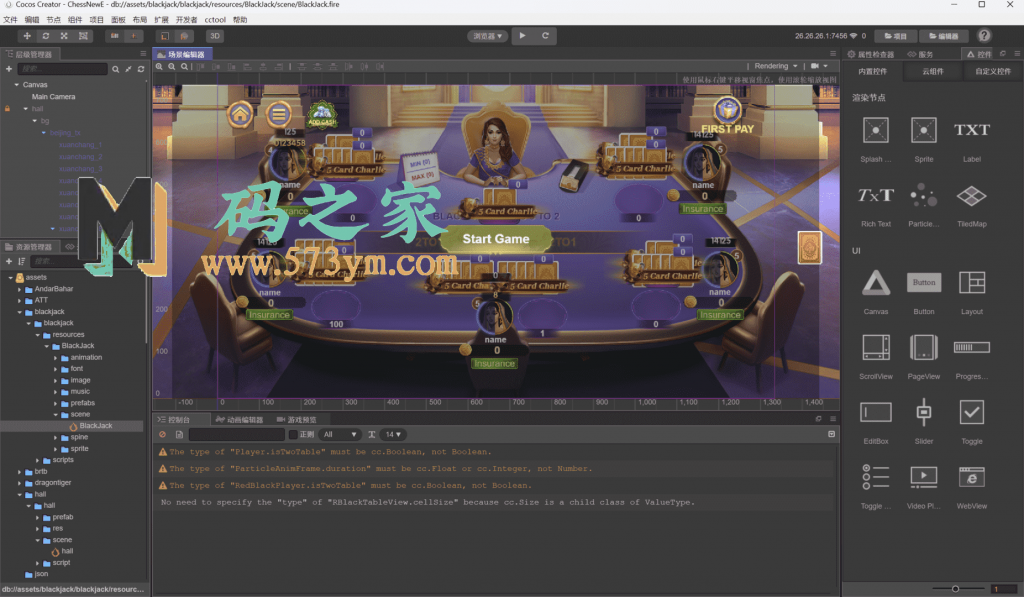
Task: Select the json folder
Action: tap(40, 574)
